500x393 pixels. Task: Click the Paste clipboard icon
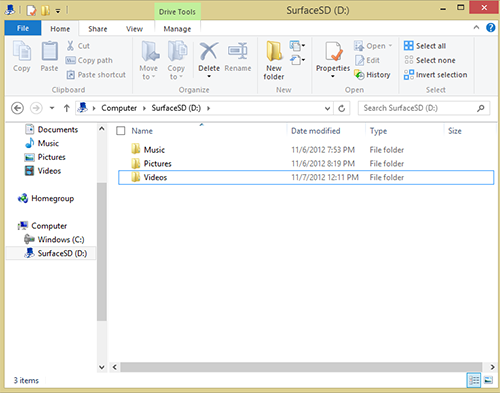coord(49,51)
